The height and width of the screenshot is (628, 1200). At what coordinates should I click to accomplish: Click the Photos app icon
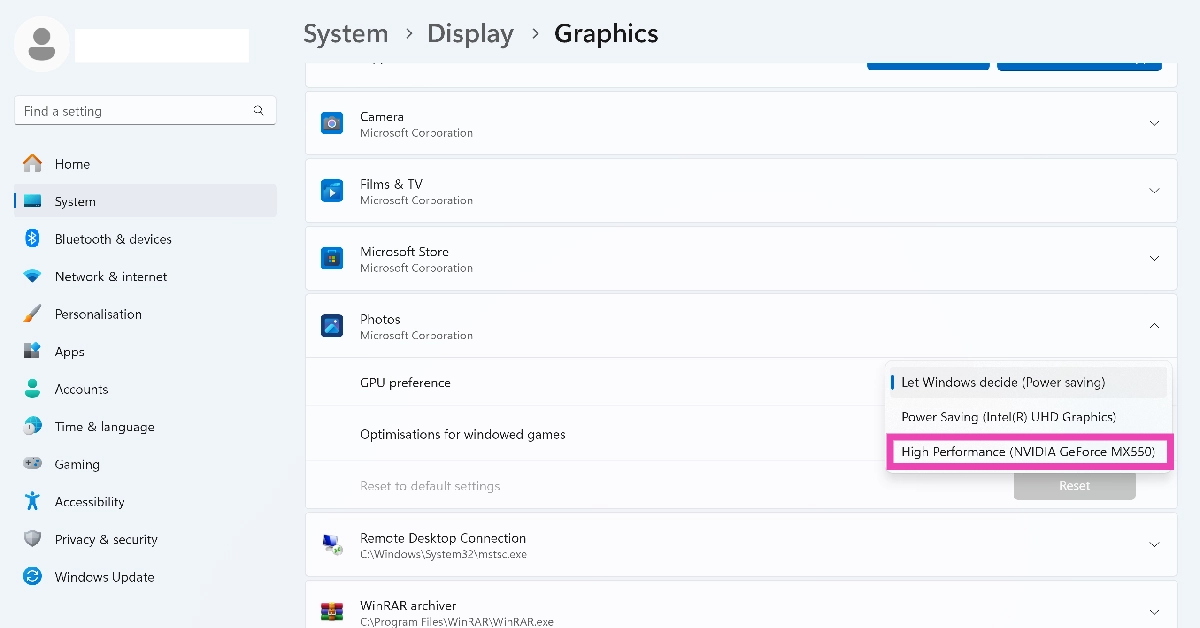[331, 326]
